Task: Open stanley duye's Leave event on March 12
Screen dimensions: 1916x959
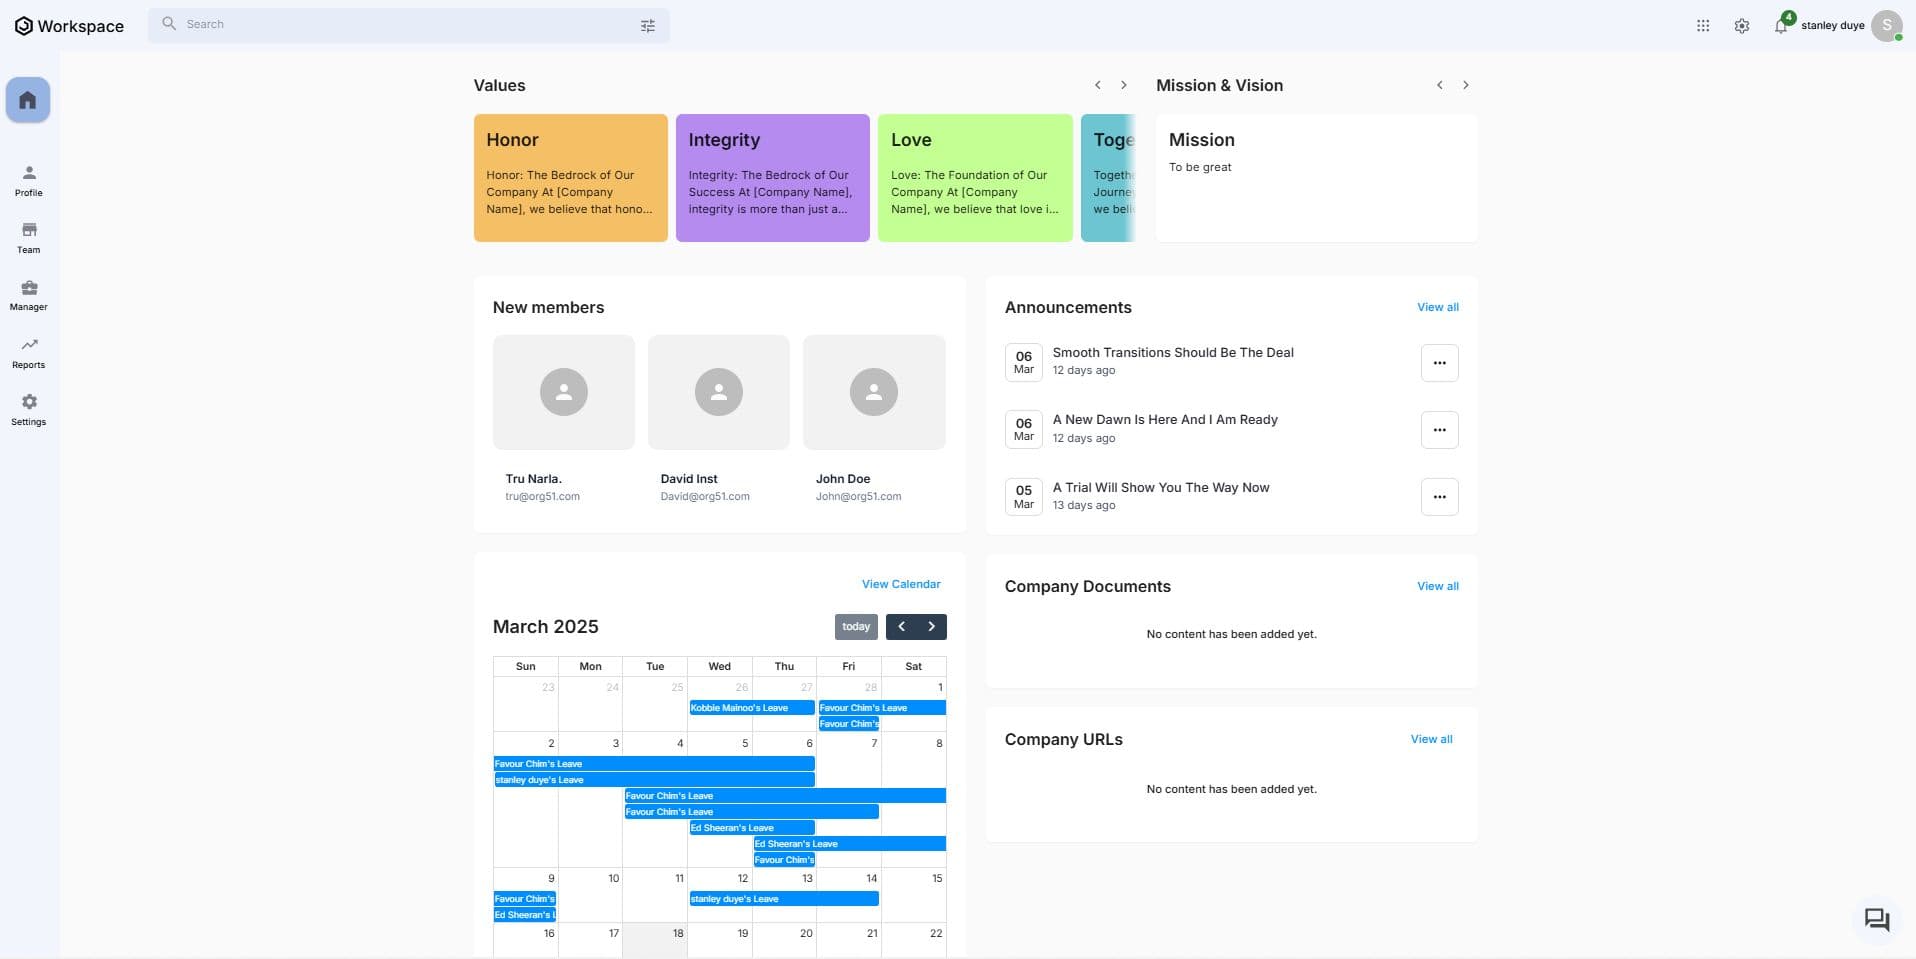Action: (x=784, y=899)
